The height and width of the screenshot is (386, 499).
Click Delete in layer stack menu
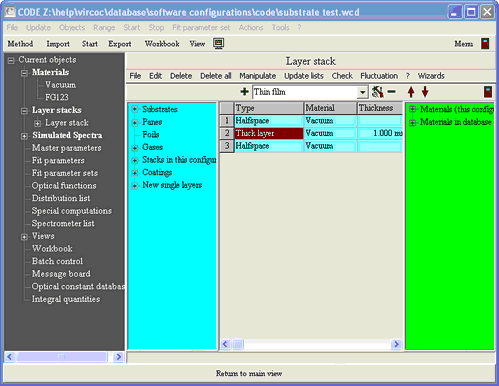click(x=181, y=76)
